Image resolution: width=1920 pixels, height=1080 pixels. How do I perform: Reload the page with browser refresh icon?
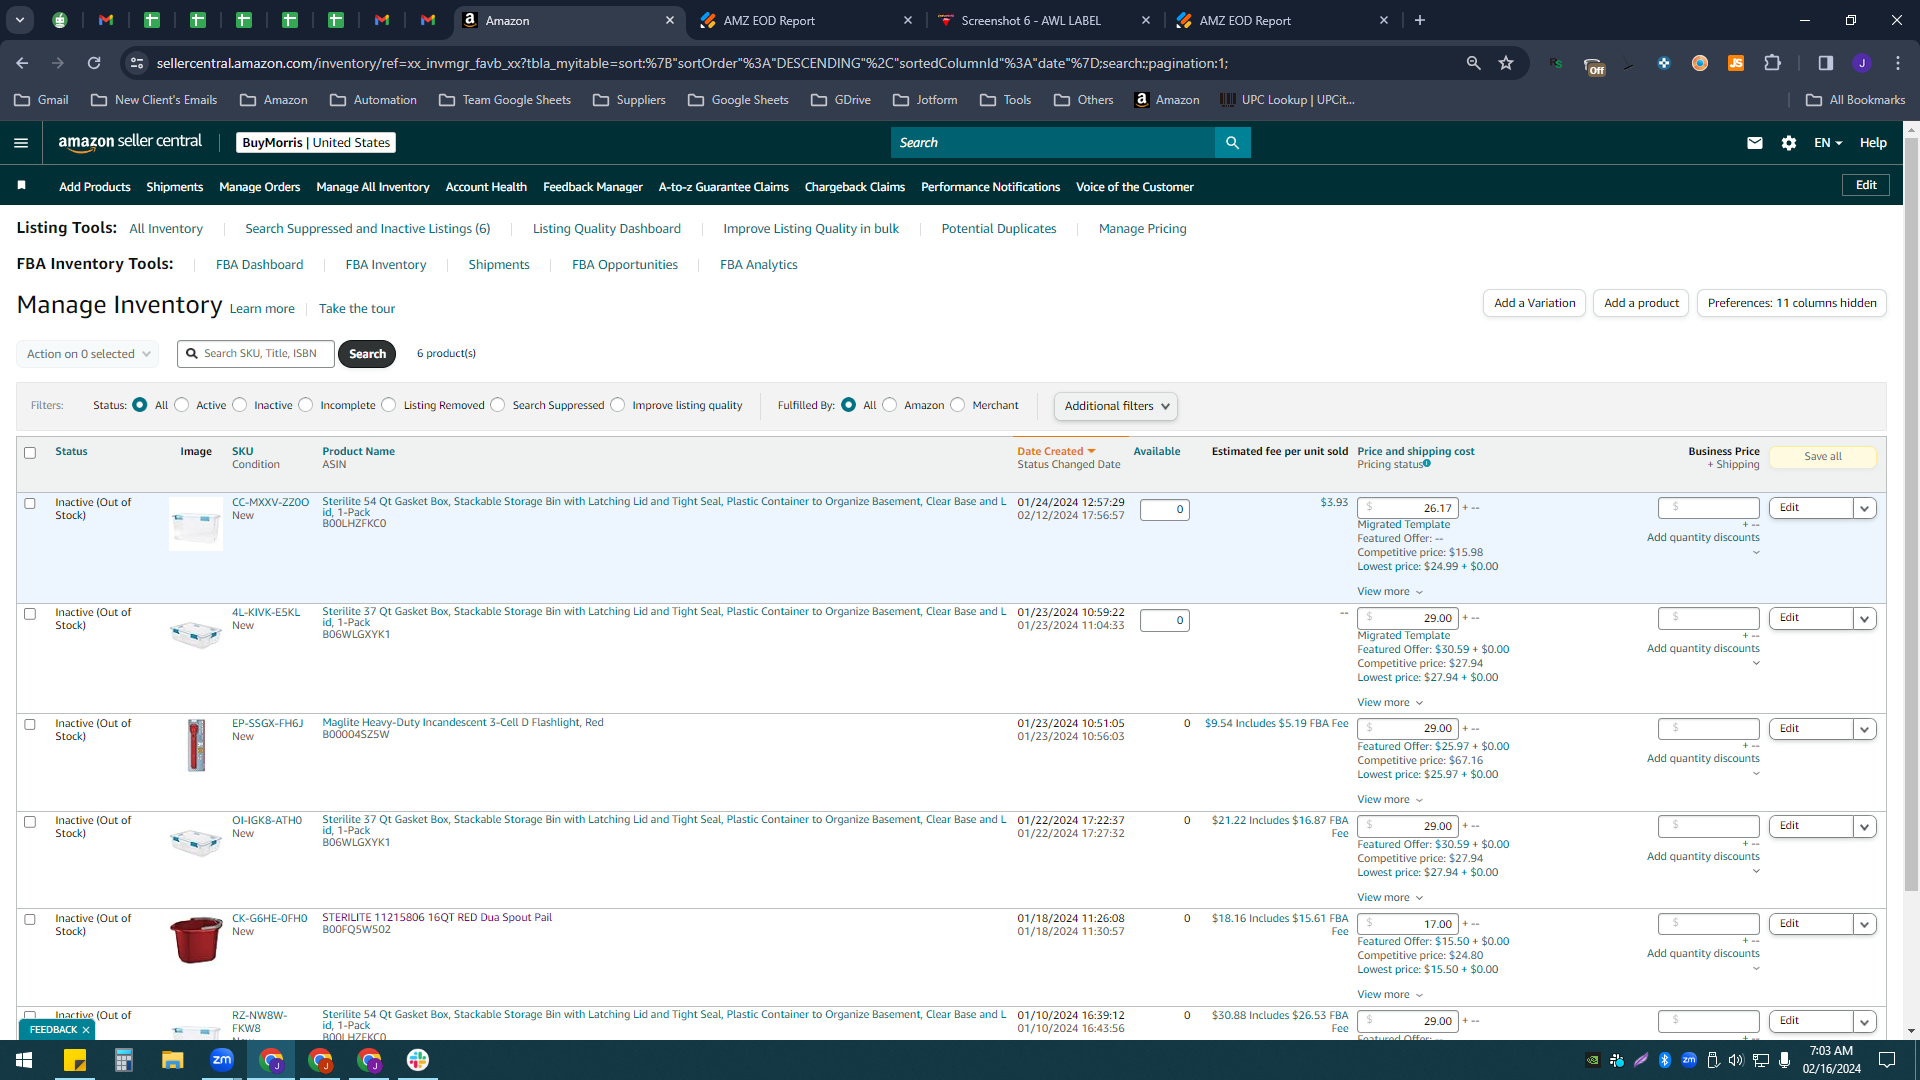(x=94, y=63)
